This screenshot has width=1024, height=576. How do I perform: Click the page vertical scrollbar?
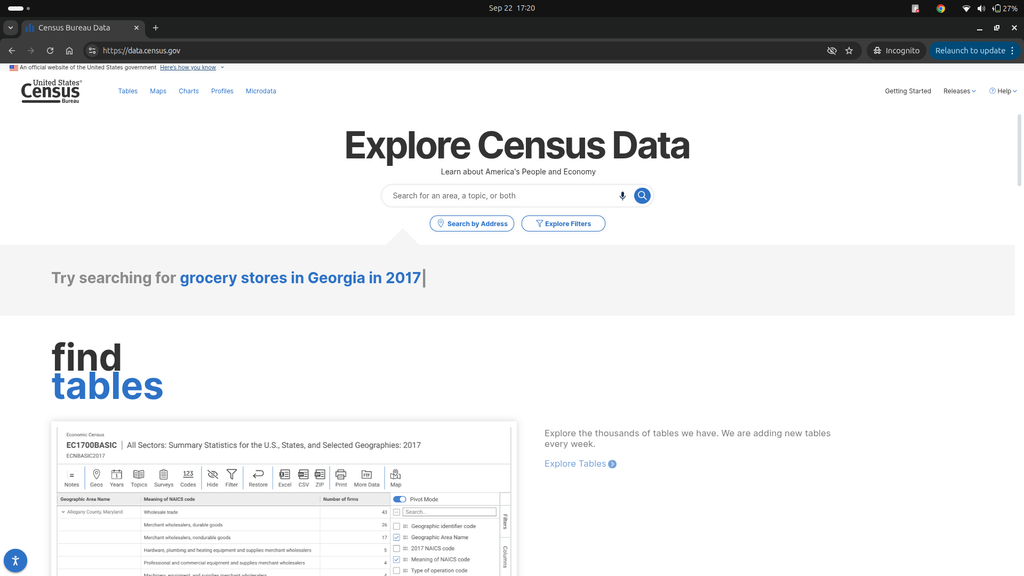pyautogui.click(x=1019, y=150)
